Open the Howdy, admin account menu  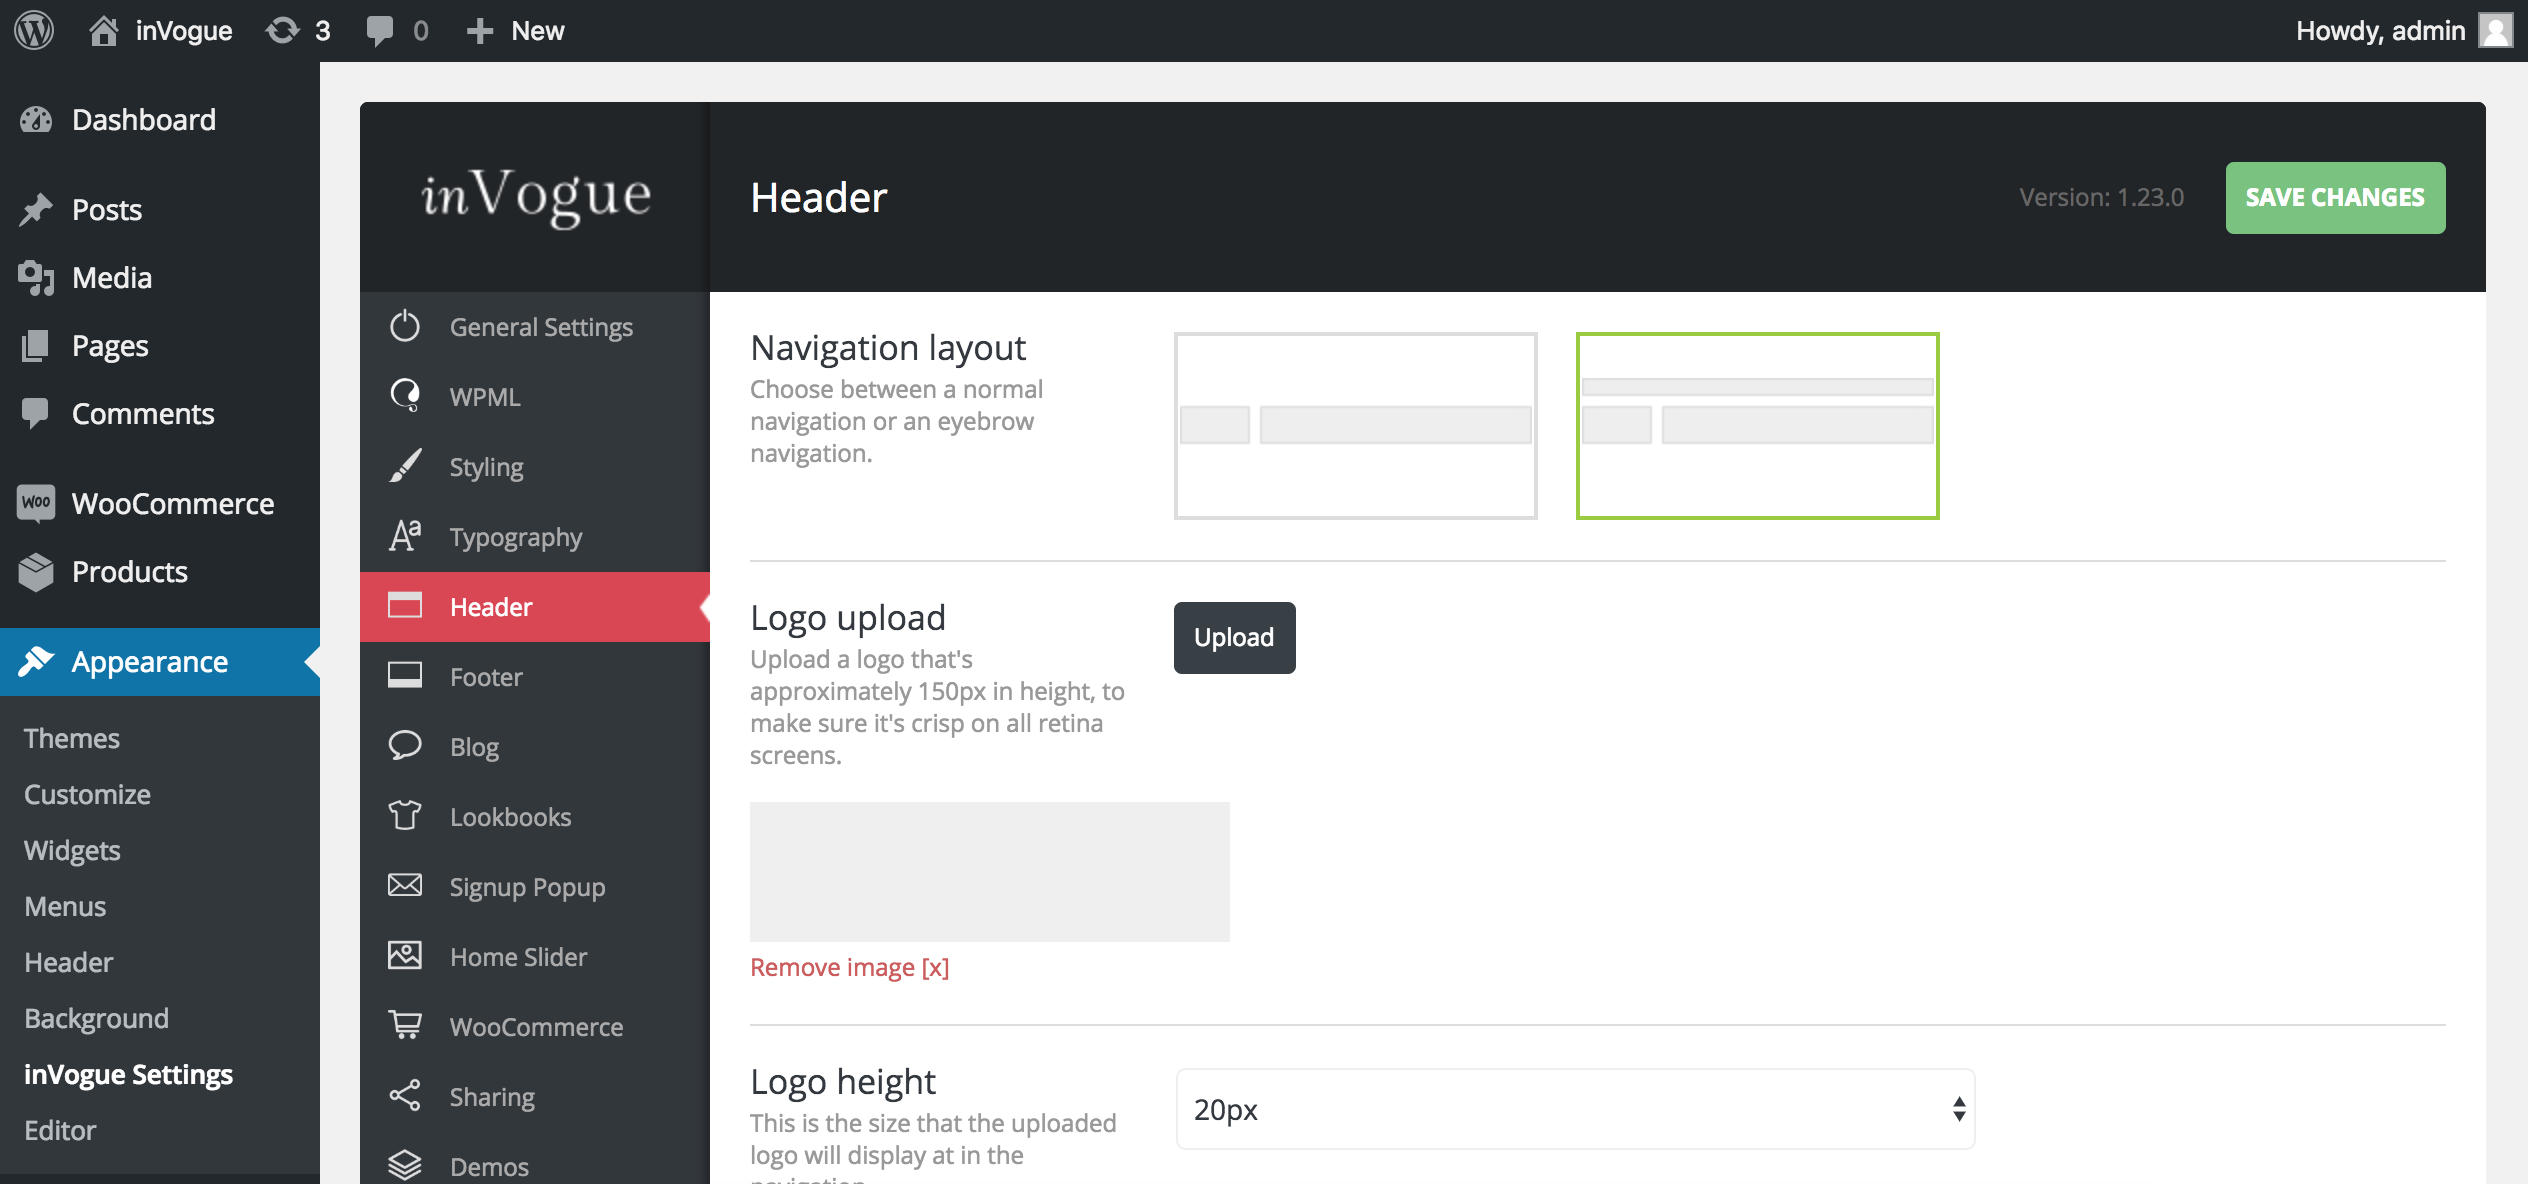[x=2404, y=30]
